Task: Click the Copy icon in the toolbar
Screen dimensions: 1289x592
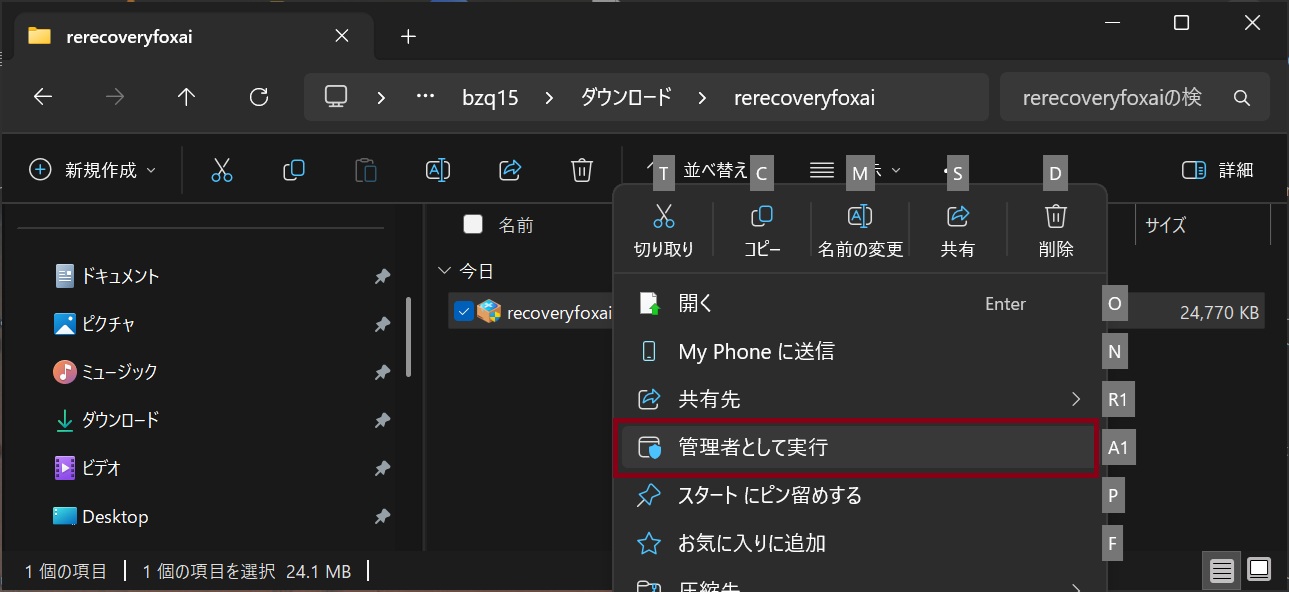Action: pyautogui.click(x=294, y=170)
